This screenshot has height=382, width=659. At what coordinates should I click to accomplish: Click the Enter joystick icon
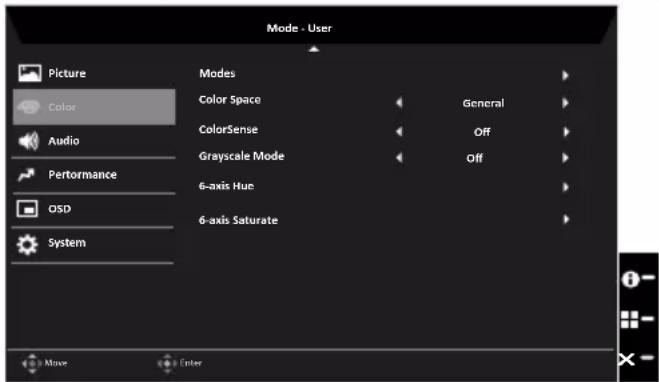[167, 363]
